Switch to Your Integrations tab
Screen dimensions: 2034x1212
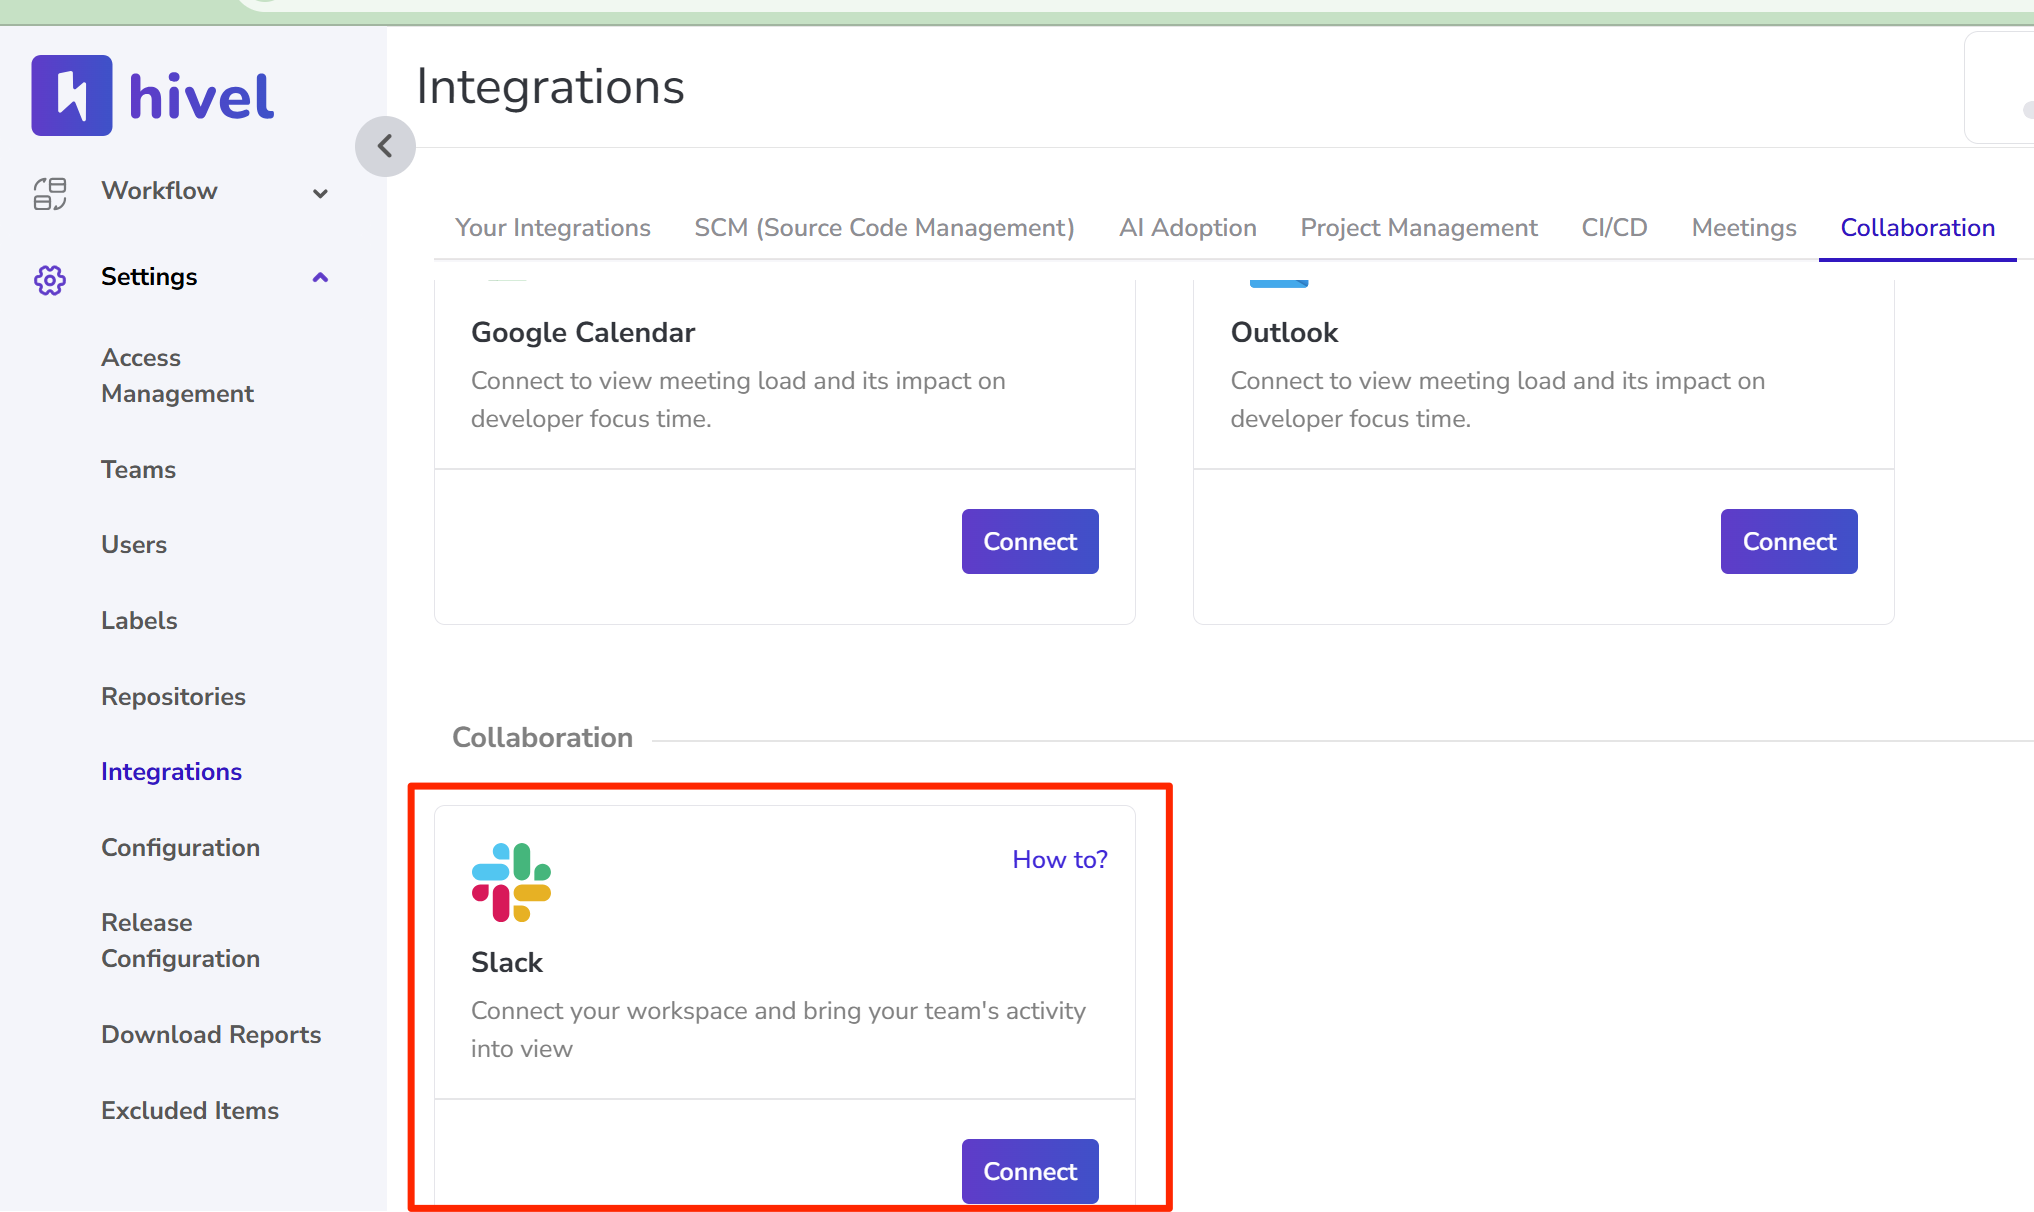(x=552, y=228)
